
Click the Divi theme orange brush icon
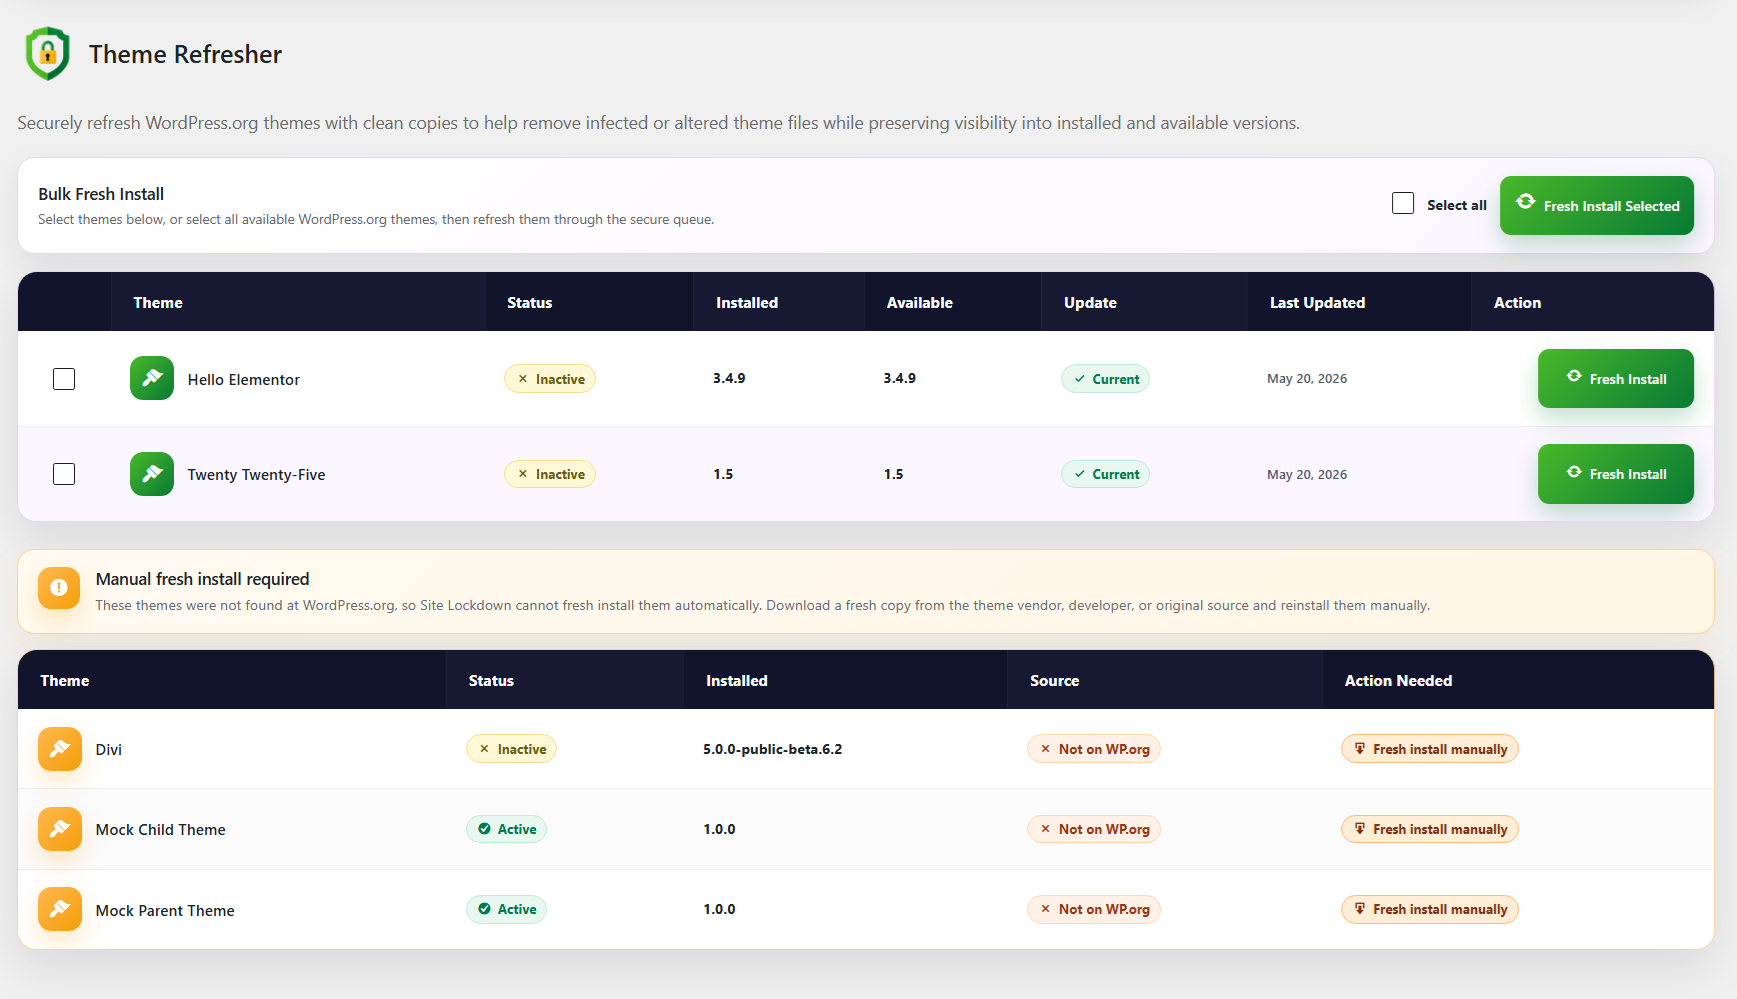pyautogui.click(x=60, y=749)
